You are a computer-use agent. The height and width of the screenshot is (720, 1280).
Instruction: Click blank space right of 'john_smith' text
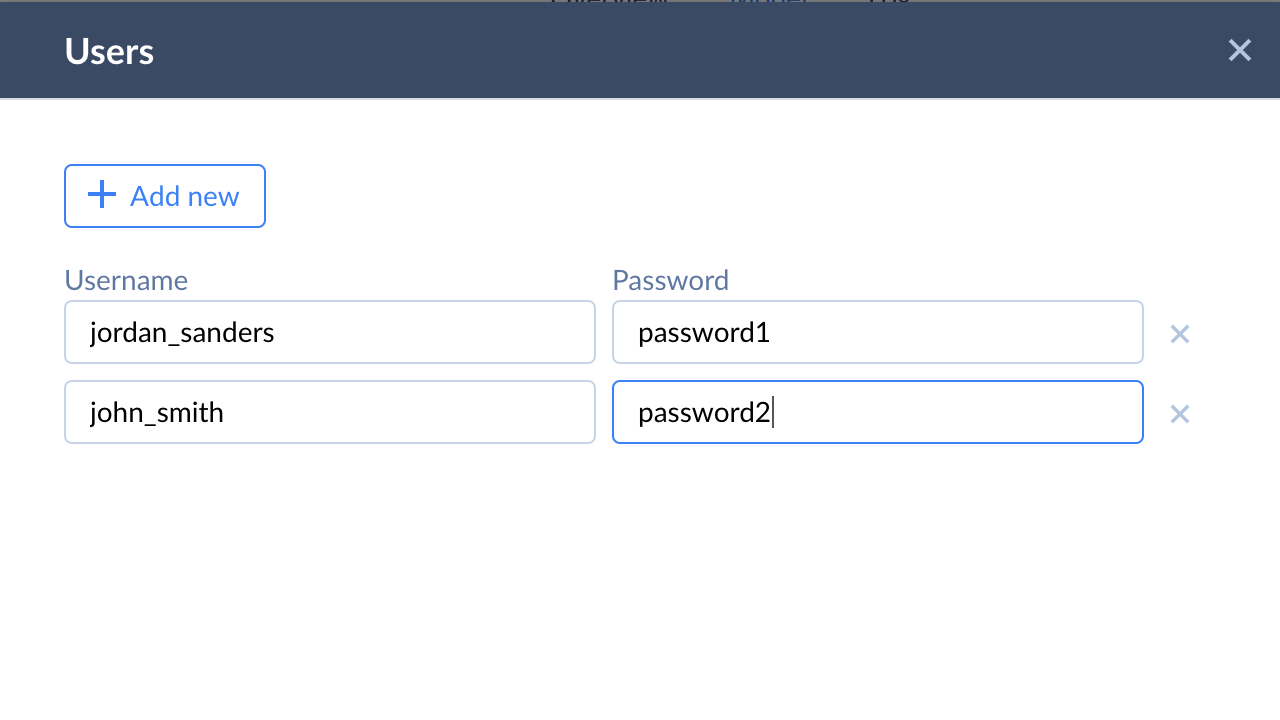[x=420, y=412]
